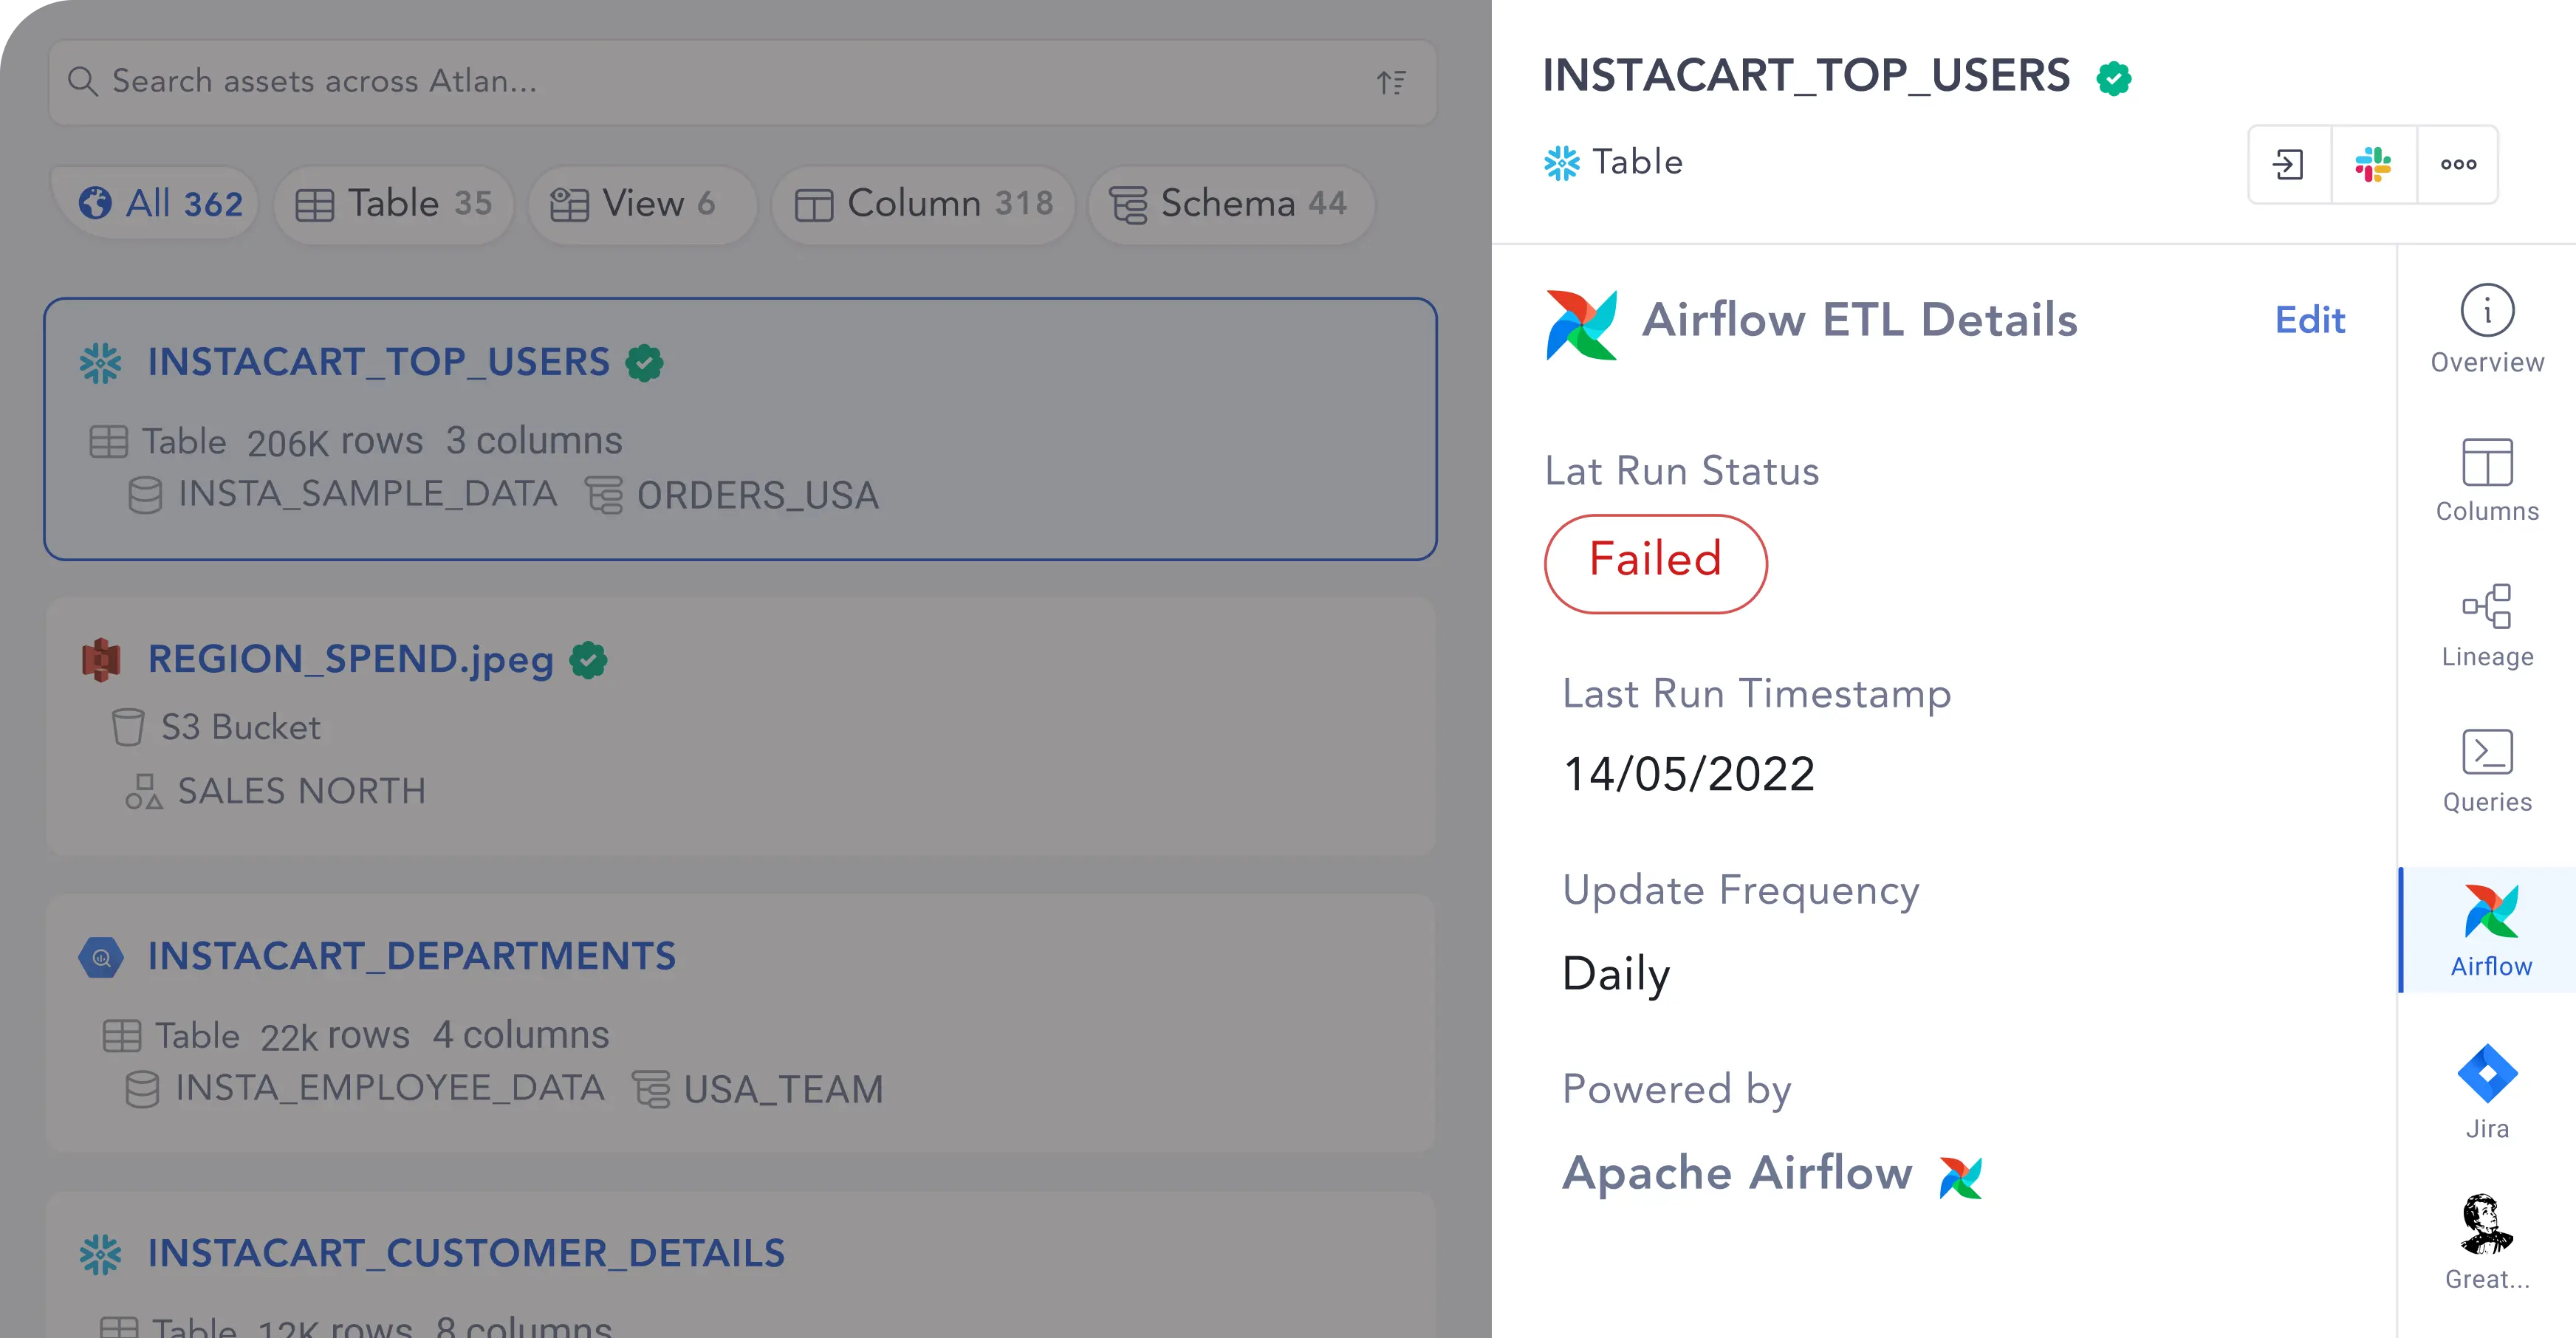Click the open asset arrow icon
This screenshot has width=2576, height=1338.
pos(2289,164)
